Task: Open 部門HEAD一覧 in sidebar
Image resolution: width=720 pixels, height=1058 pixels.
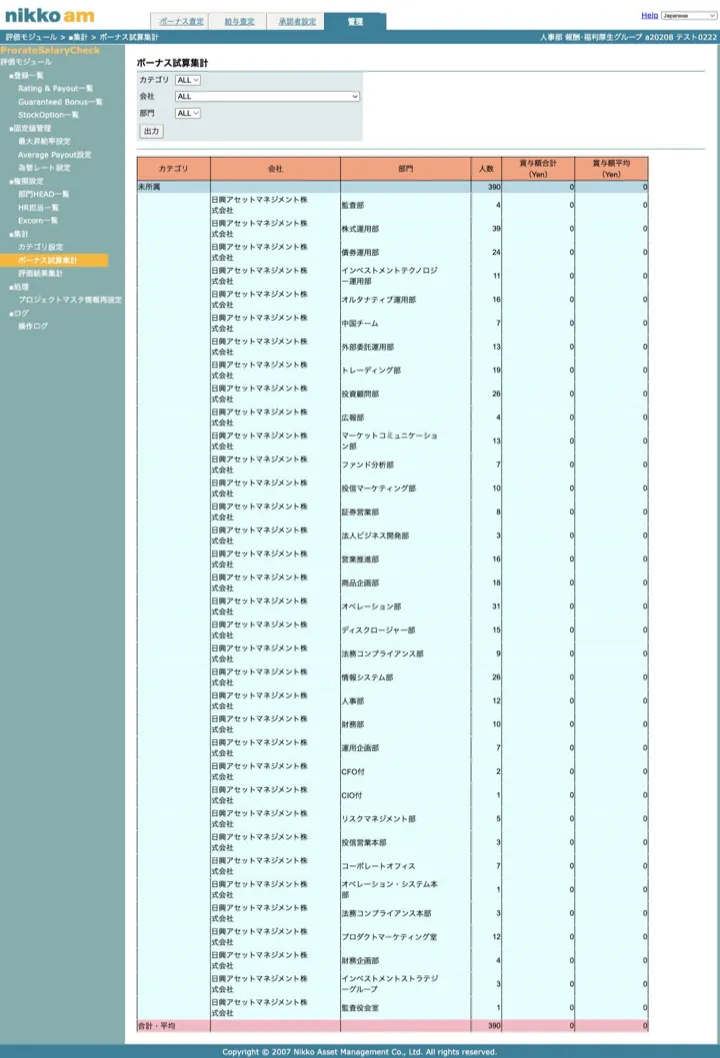Action: click(x=43, y=194)
